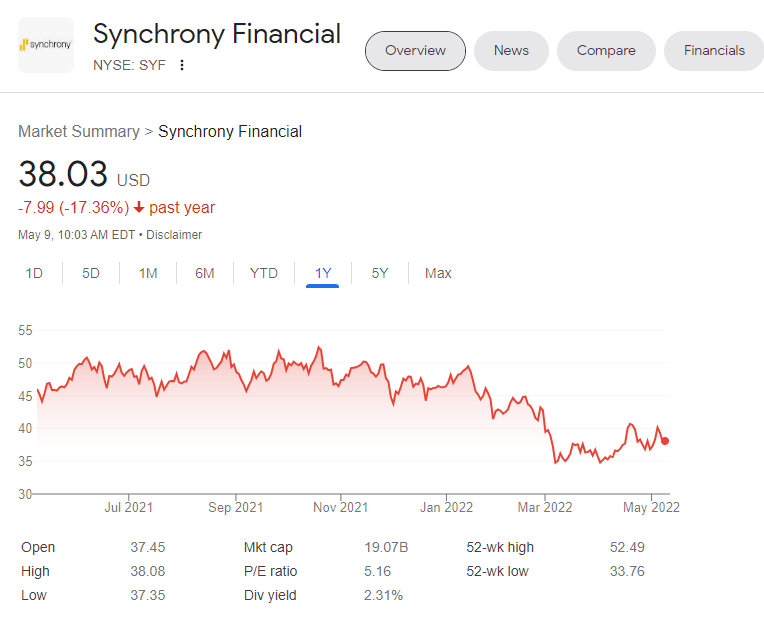This screenshot has height=621, width=764.
Task: Click the High value 38.08
Action: tap(148, 571)
